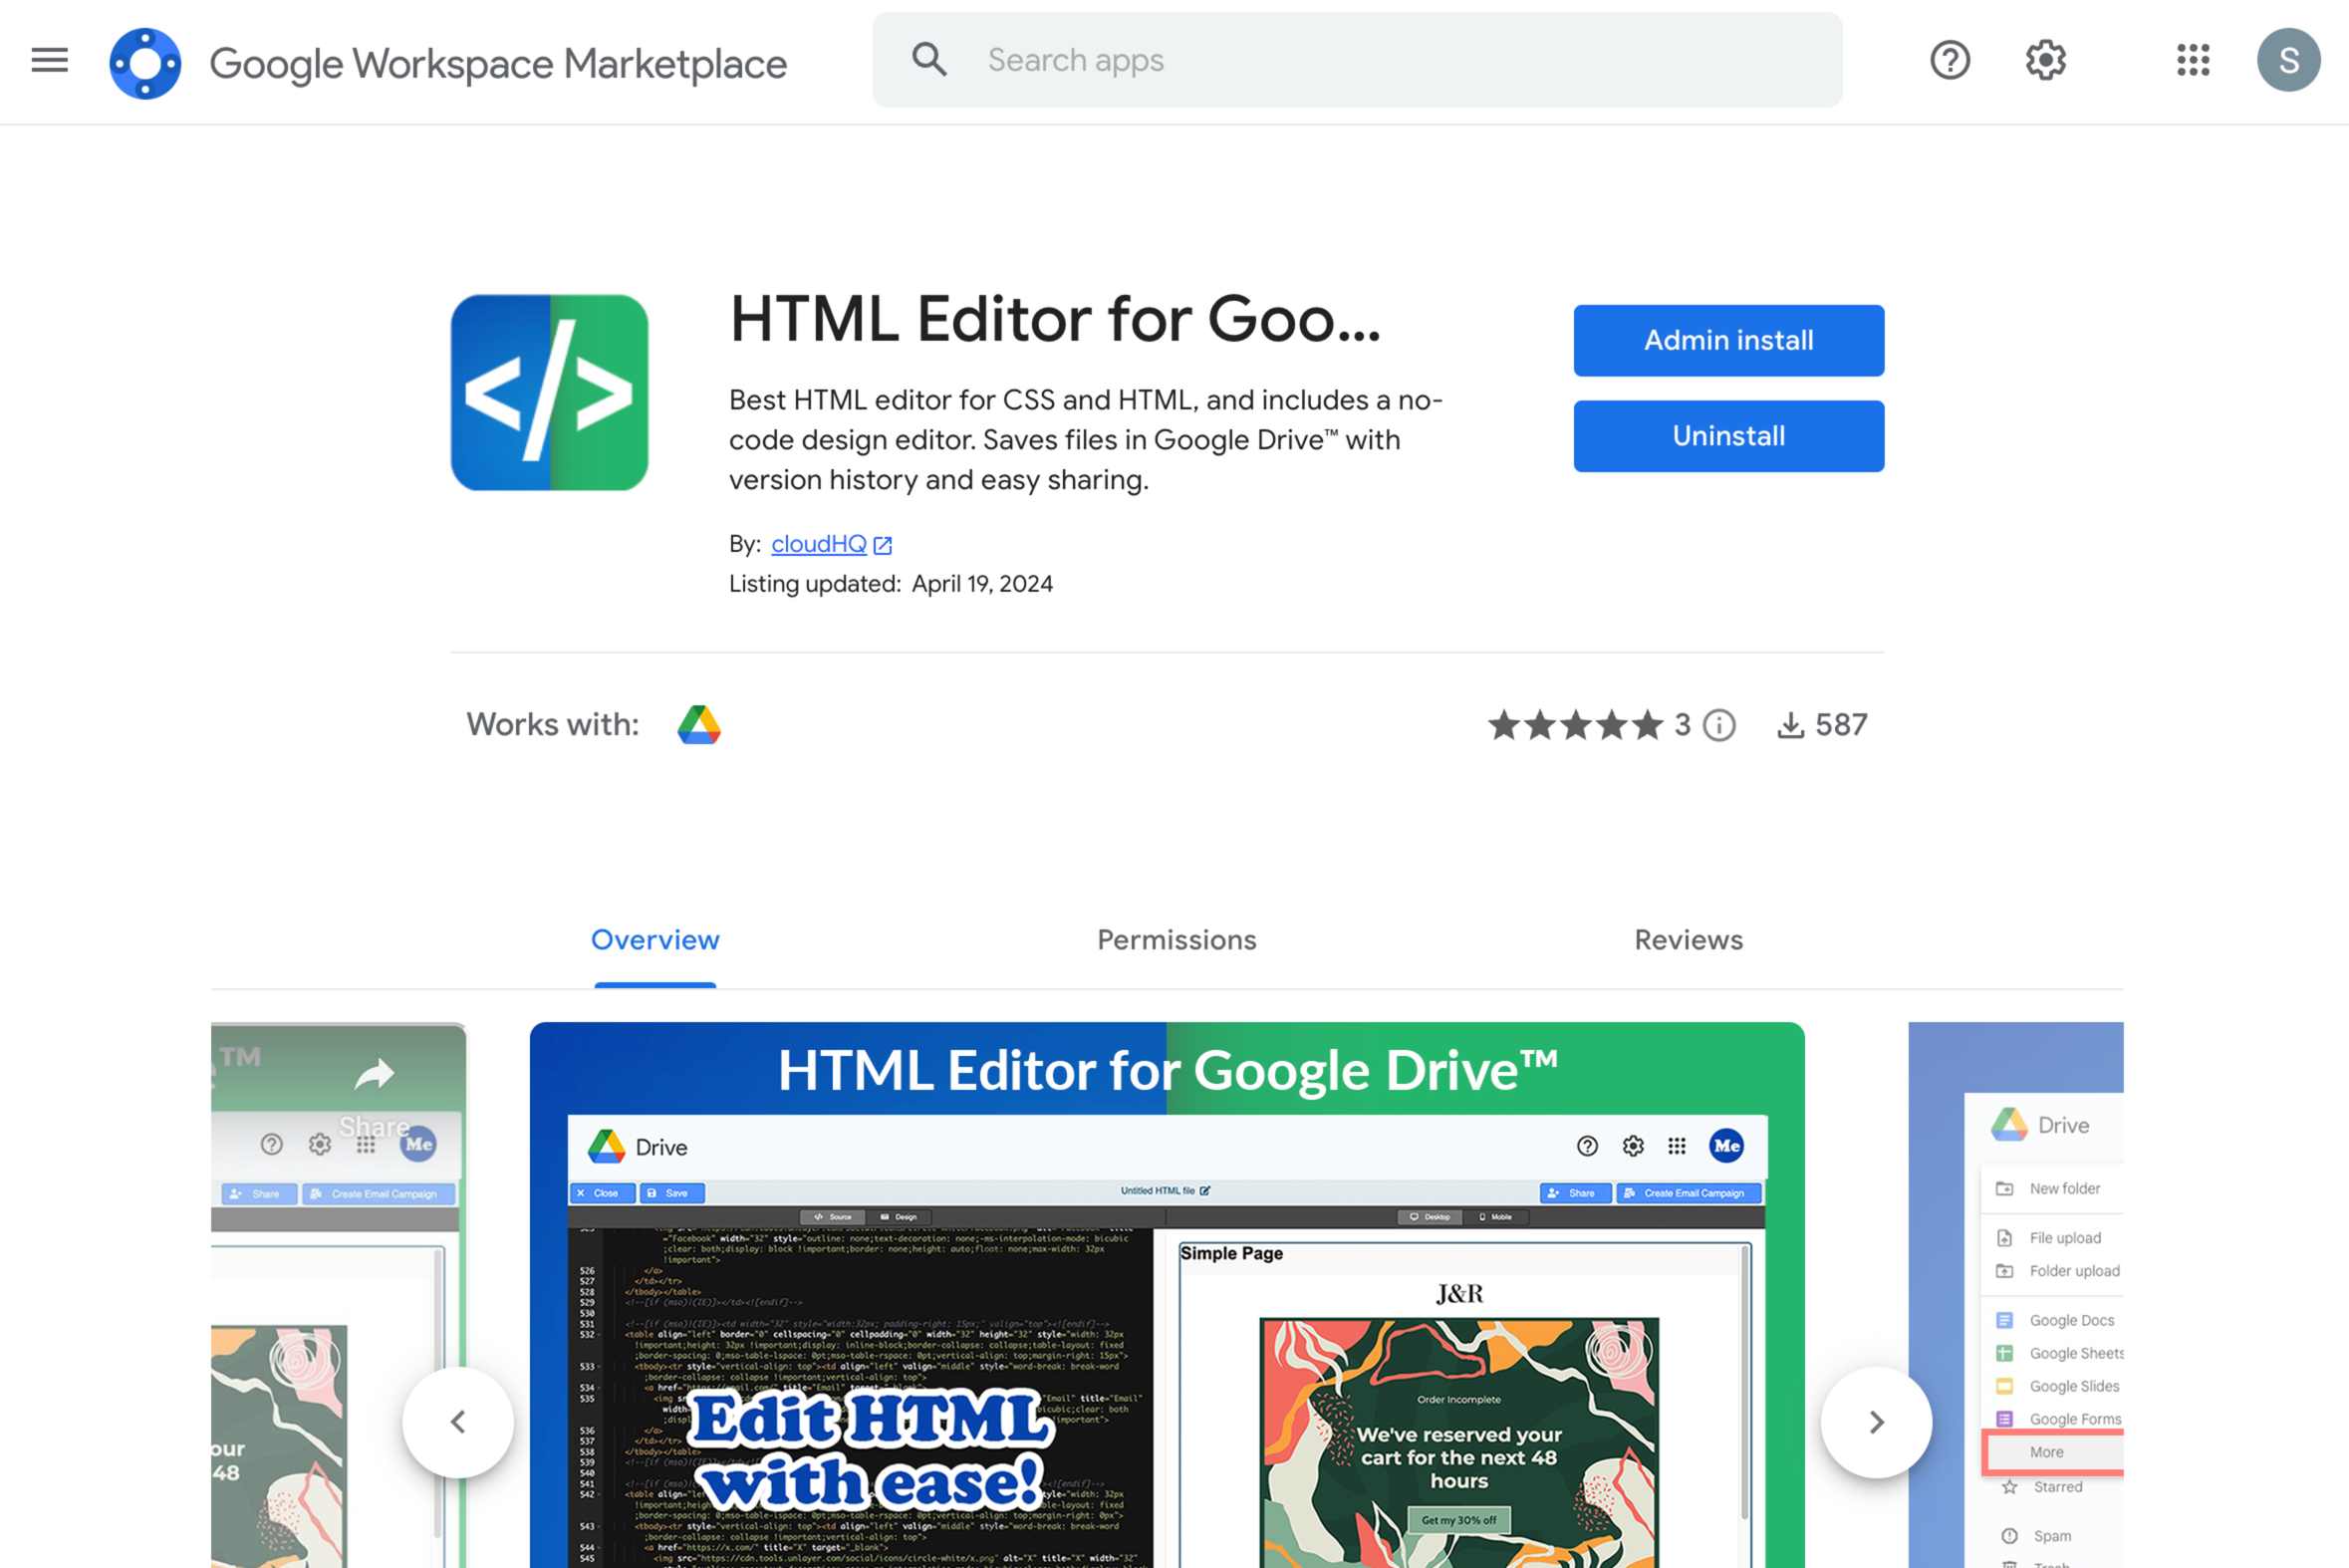Screen dimensions: 2349x1568
Task: Click the Listing updated April 19, 2024 text
Action: click(x=890, y=584)
